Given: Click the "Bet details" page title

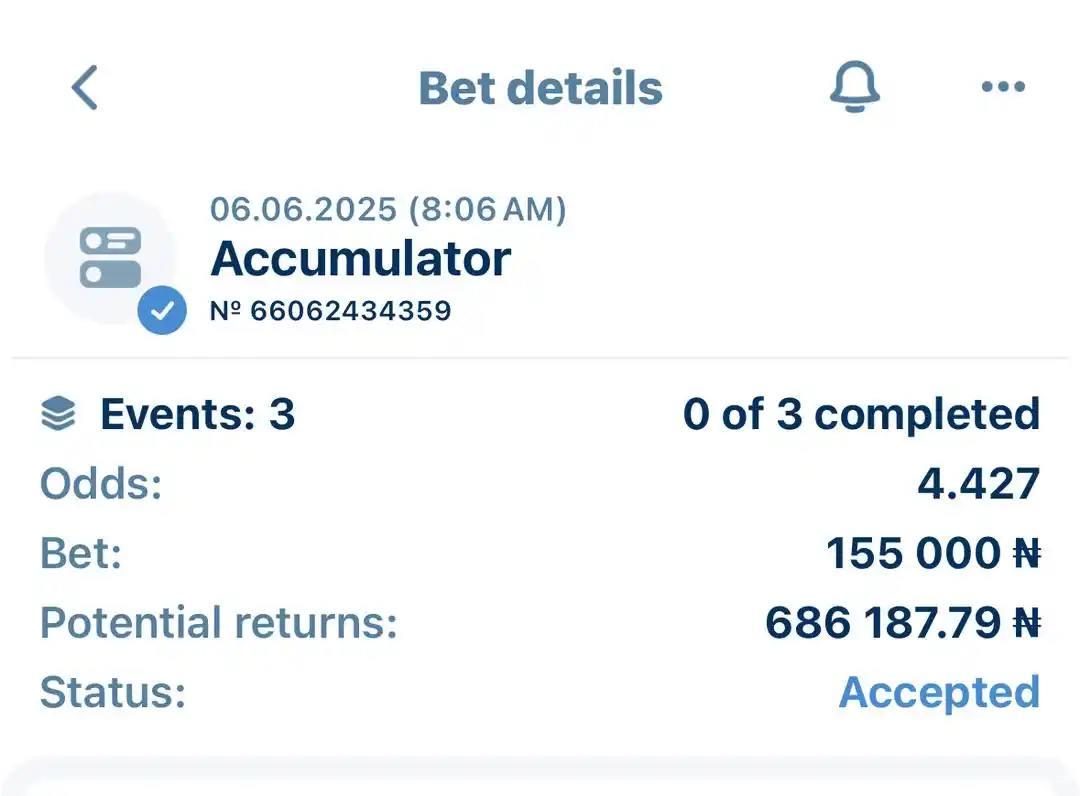Looking at the screenshot, I should click(x=540, y=88).
